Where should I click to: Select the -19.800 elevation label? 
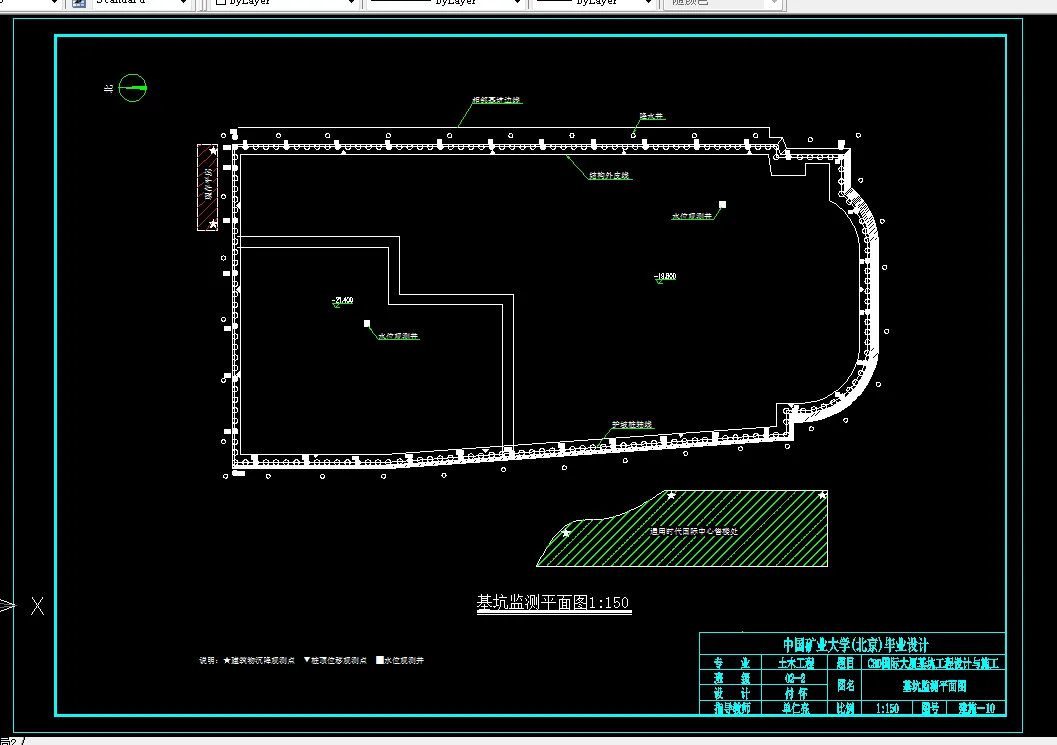pos(665,276)
